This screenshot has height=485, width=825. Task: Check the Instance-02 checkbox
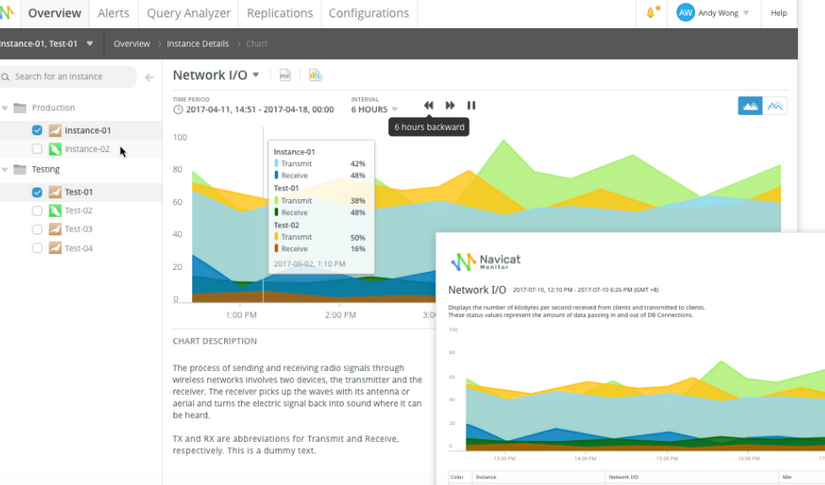pos(37,149)
